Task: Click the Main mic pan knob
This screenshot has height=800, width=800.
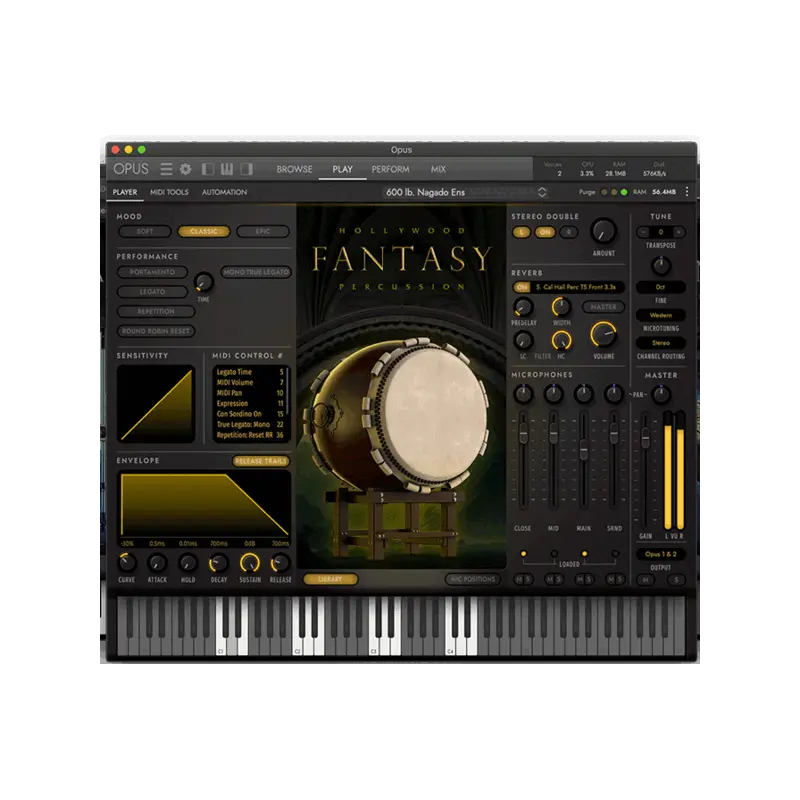Action: 584,394
